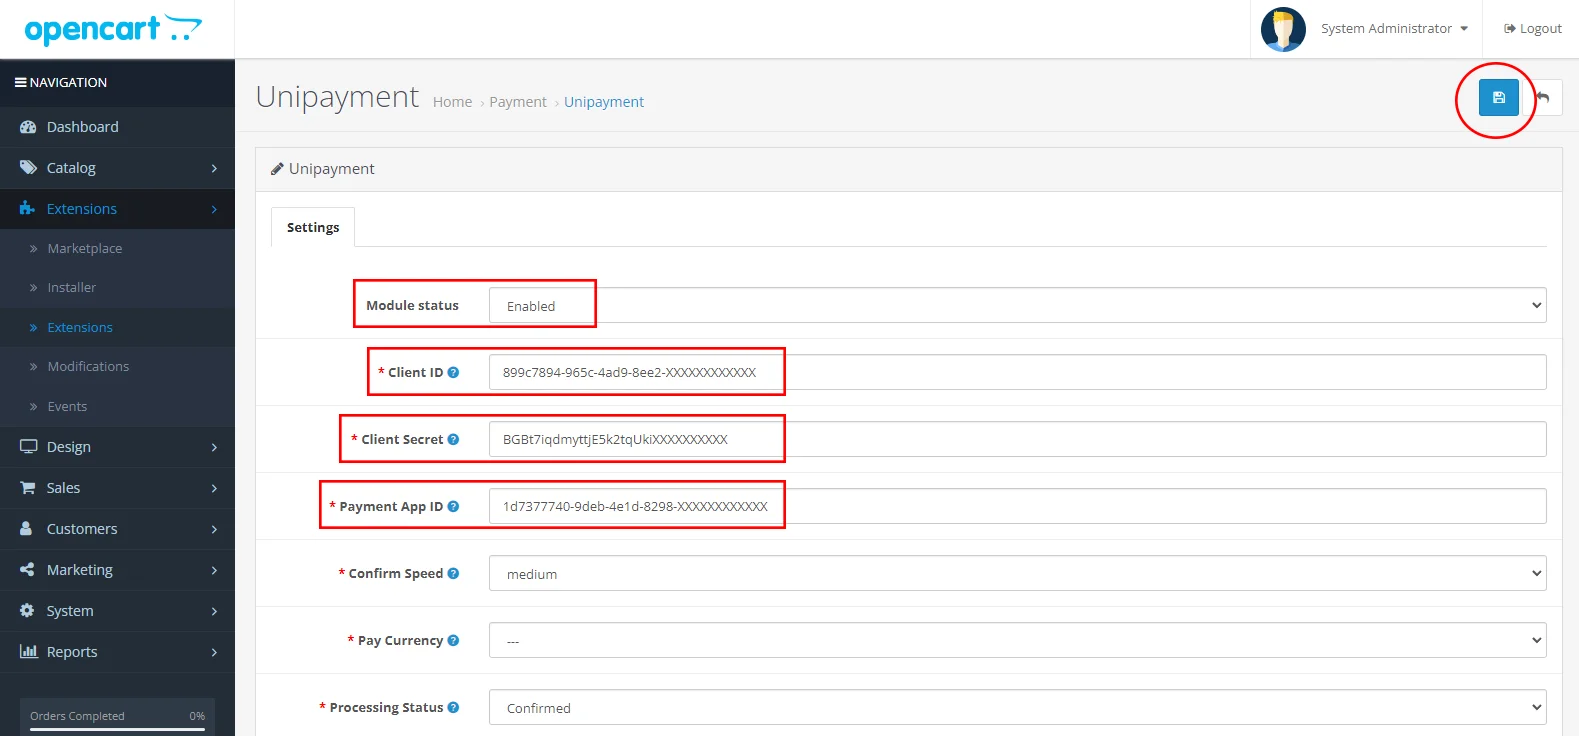Click the Extensions puzzle icon

pos(28,209)
